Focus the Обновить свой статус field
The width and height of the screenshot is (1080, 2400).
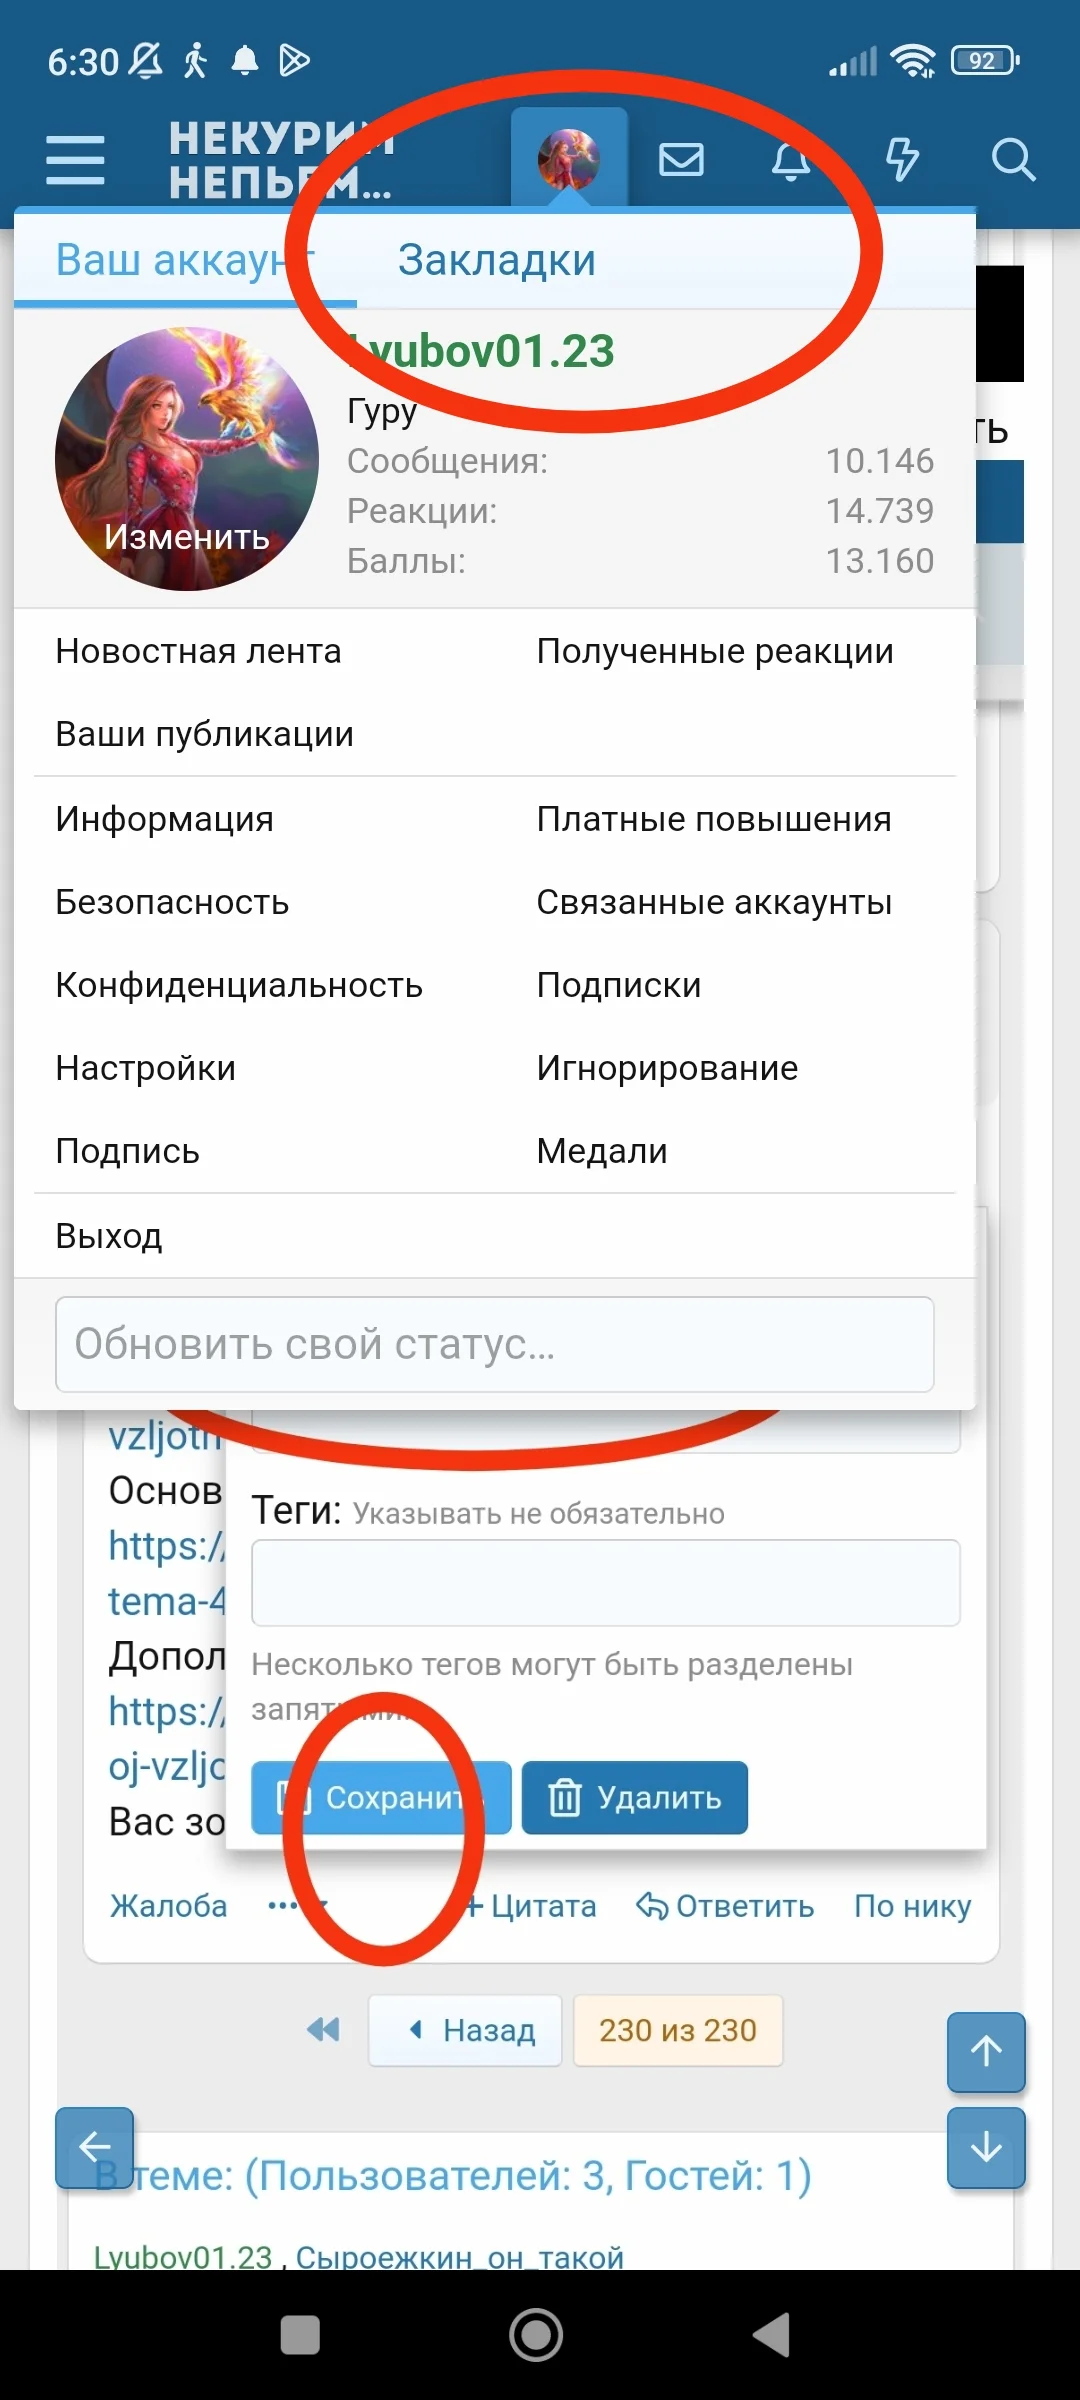click(495, 1344)
